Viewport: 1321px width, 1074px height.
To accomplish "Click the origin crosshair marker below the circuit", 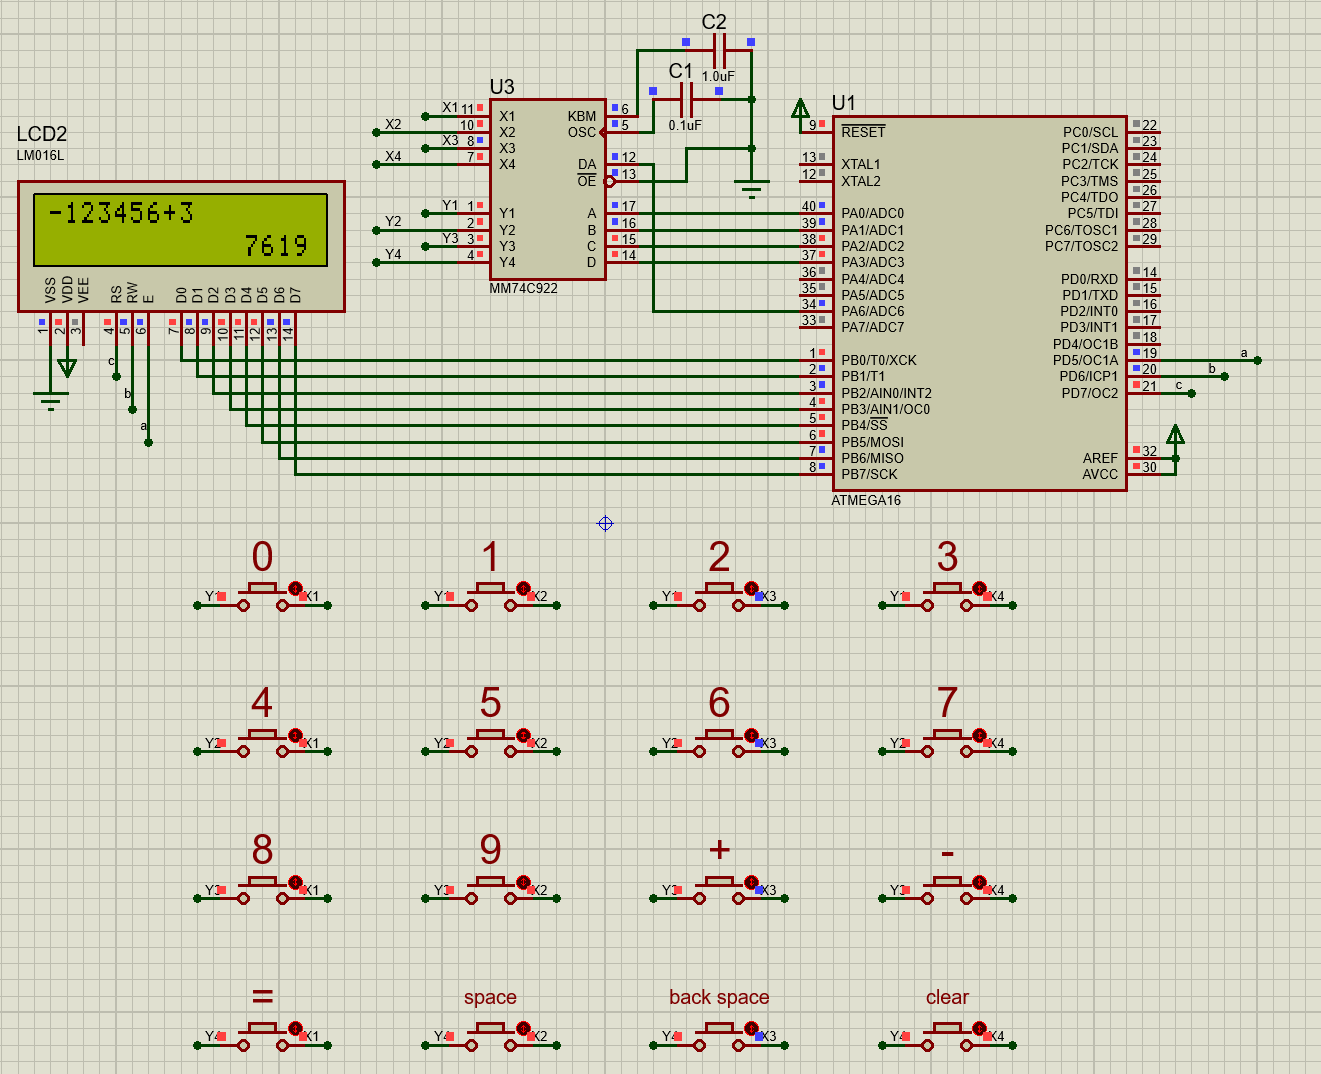I will [x=606, y=524].
